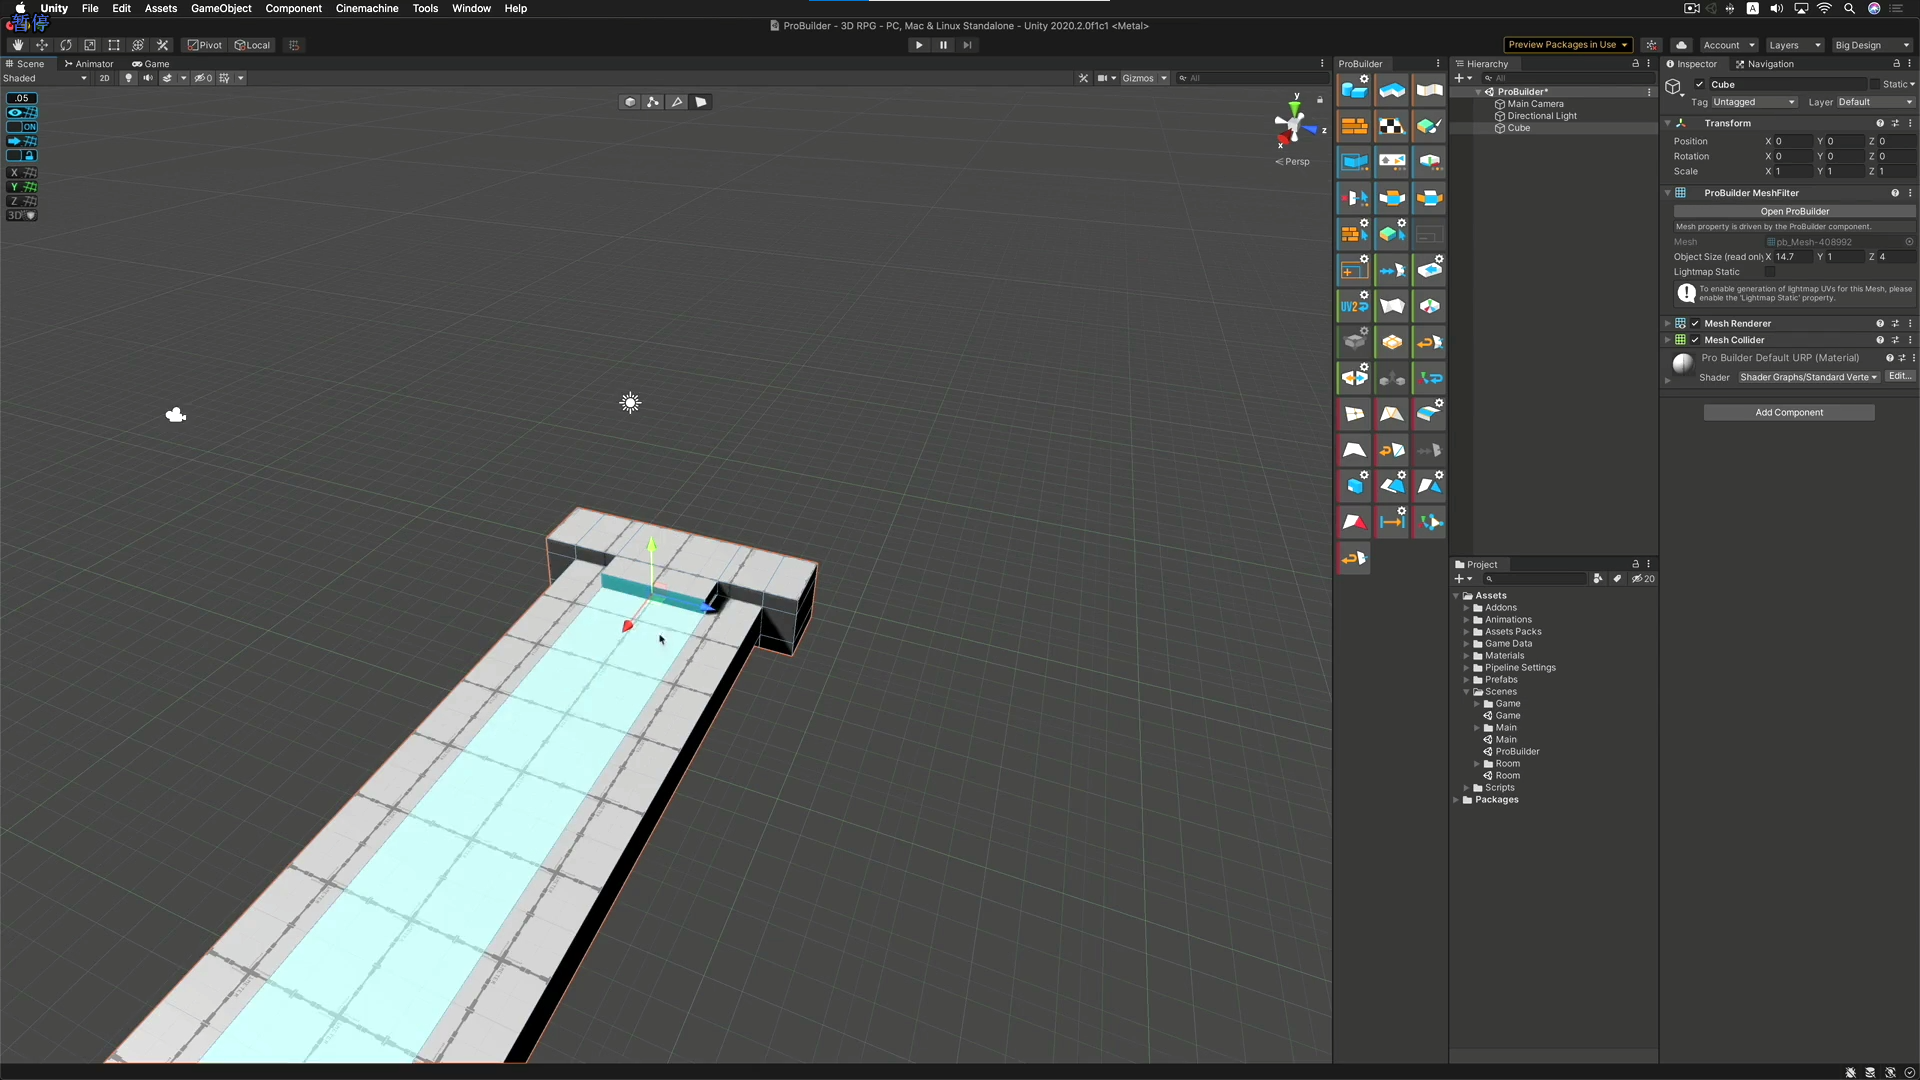The width and height of the screenshot is (1920, 1080).
Task: Disable the Mesh Collider component
Action: tap(1694, 340)
